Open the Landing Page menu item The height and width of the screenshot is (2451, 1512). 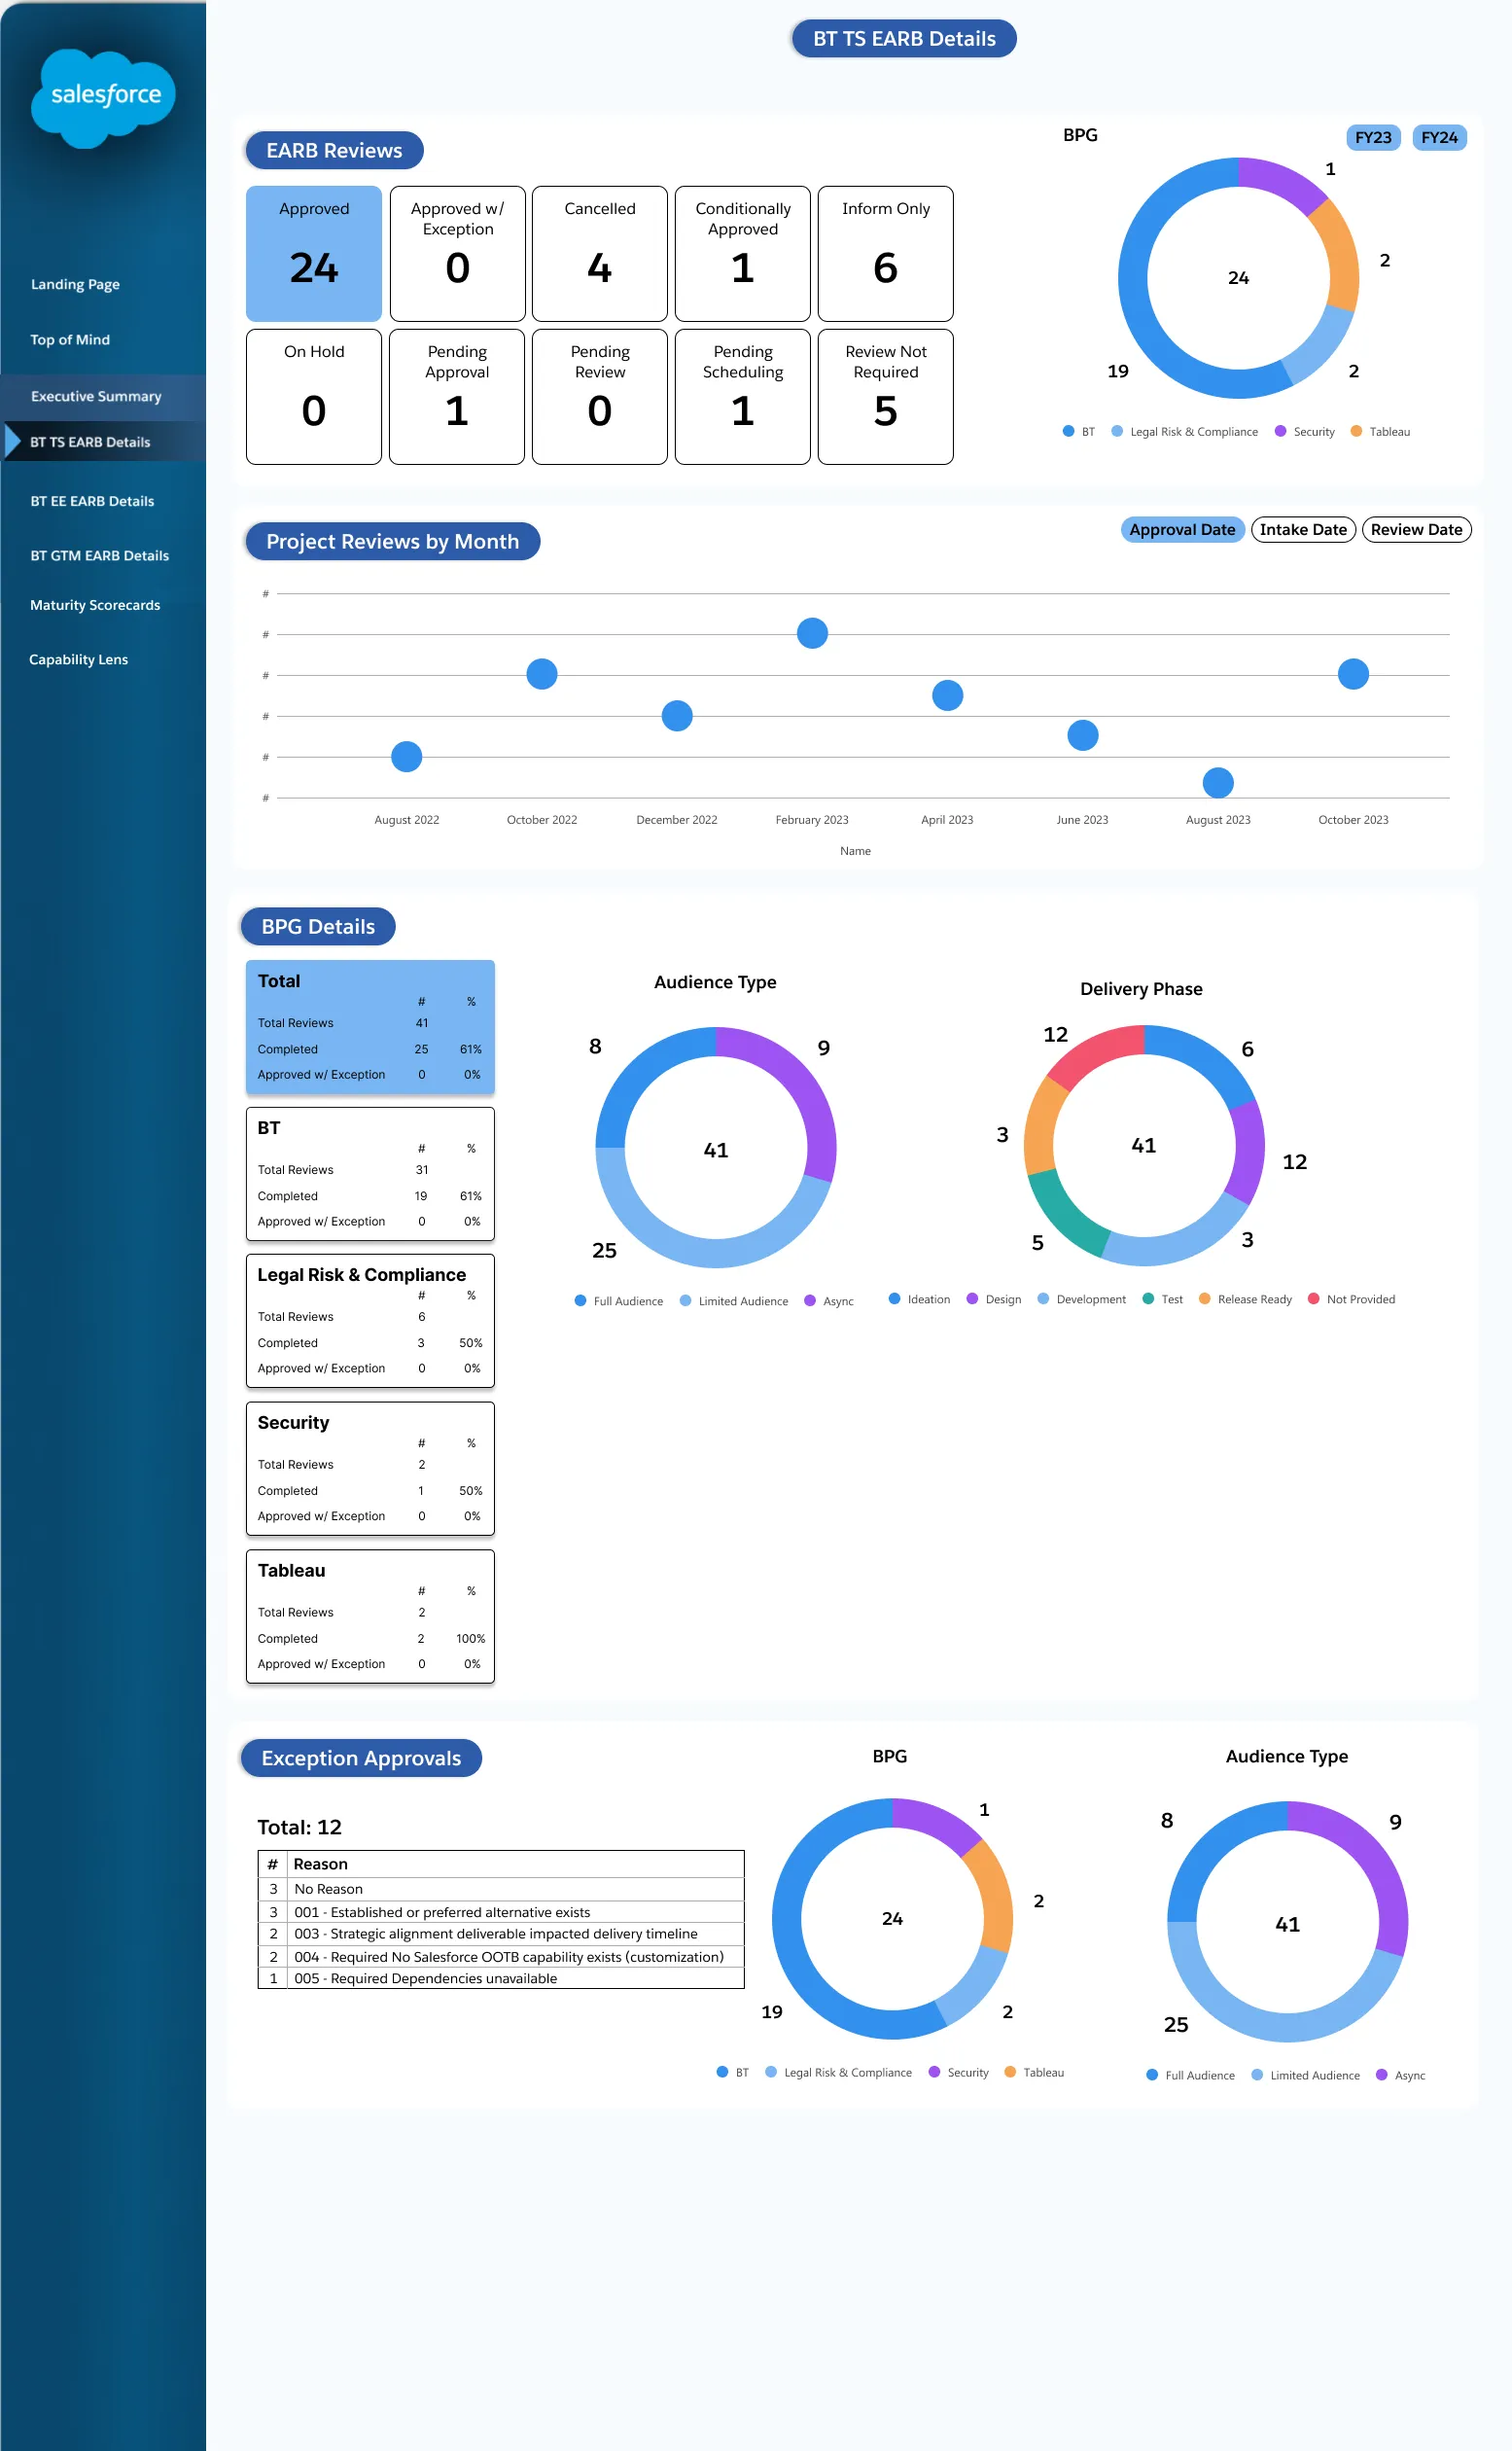point(75,284)
